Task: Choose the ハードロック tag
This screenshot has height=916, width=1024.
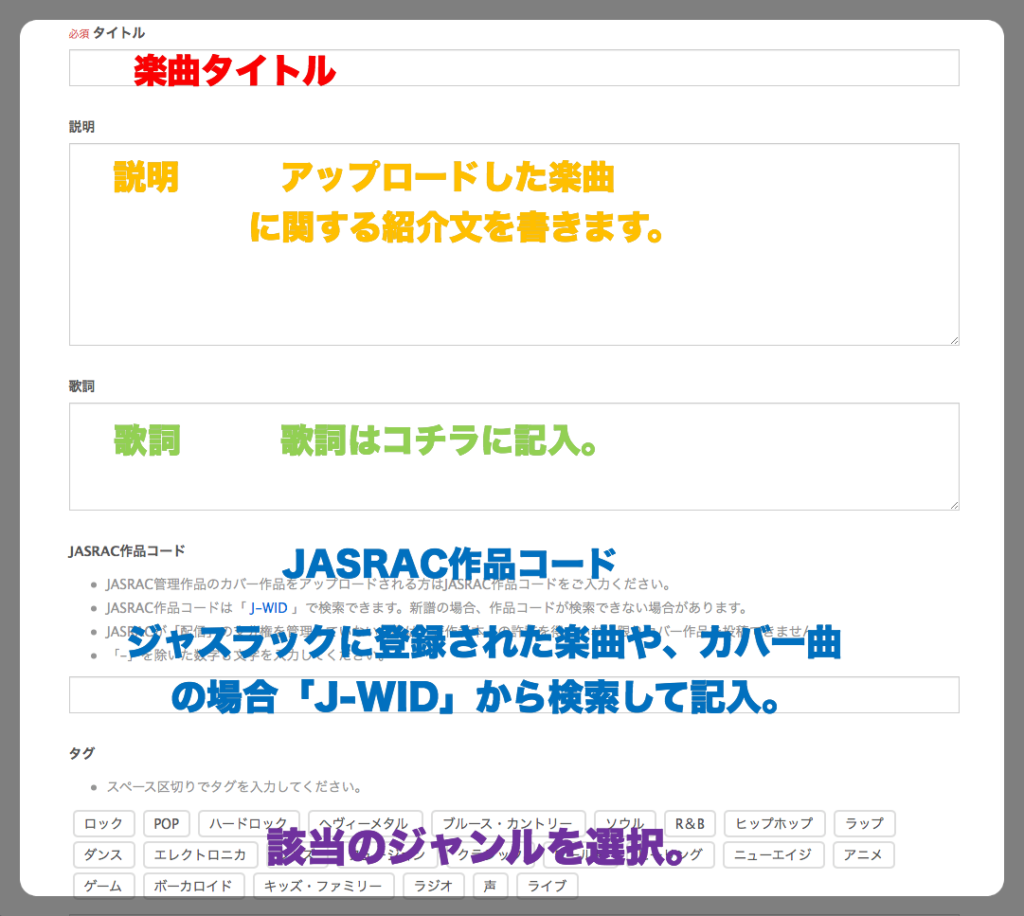Action: click(249, 824)
